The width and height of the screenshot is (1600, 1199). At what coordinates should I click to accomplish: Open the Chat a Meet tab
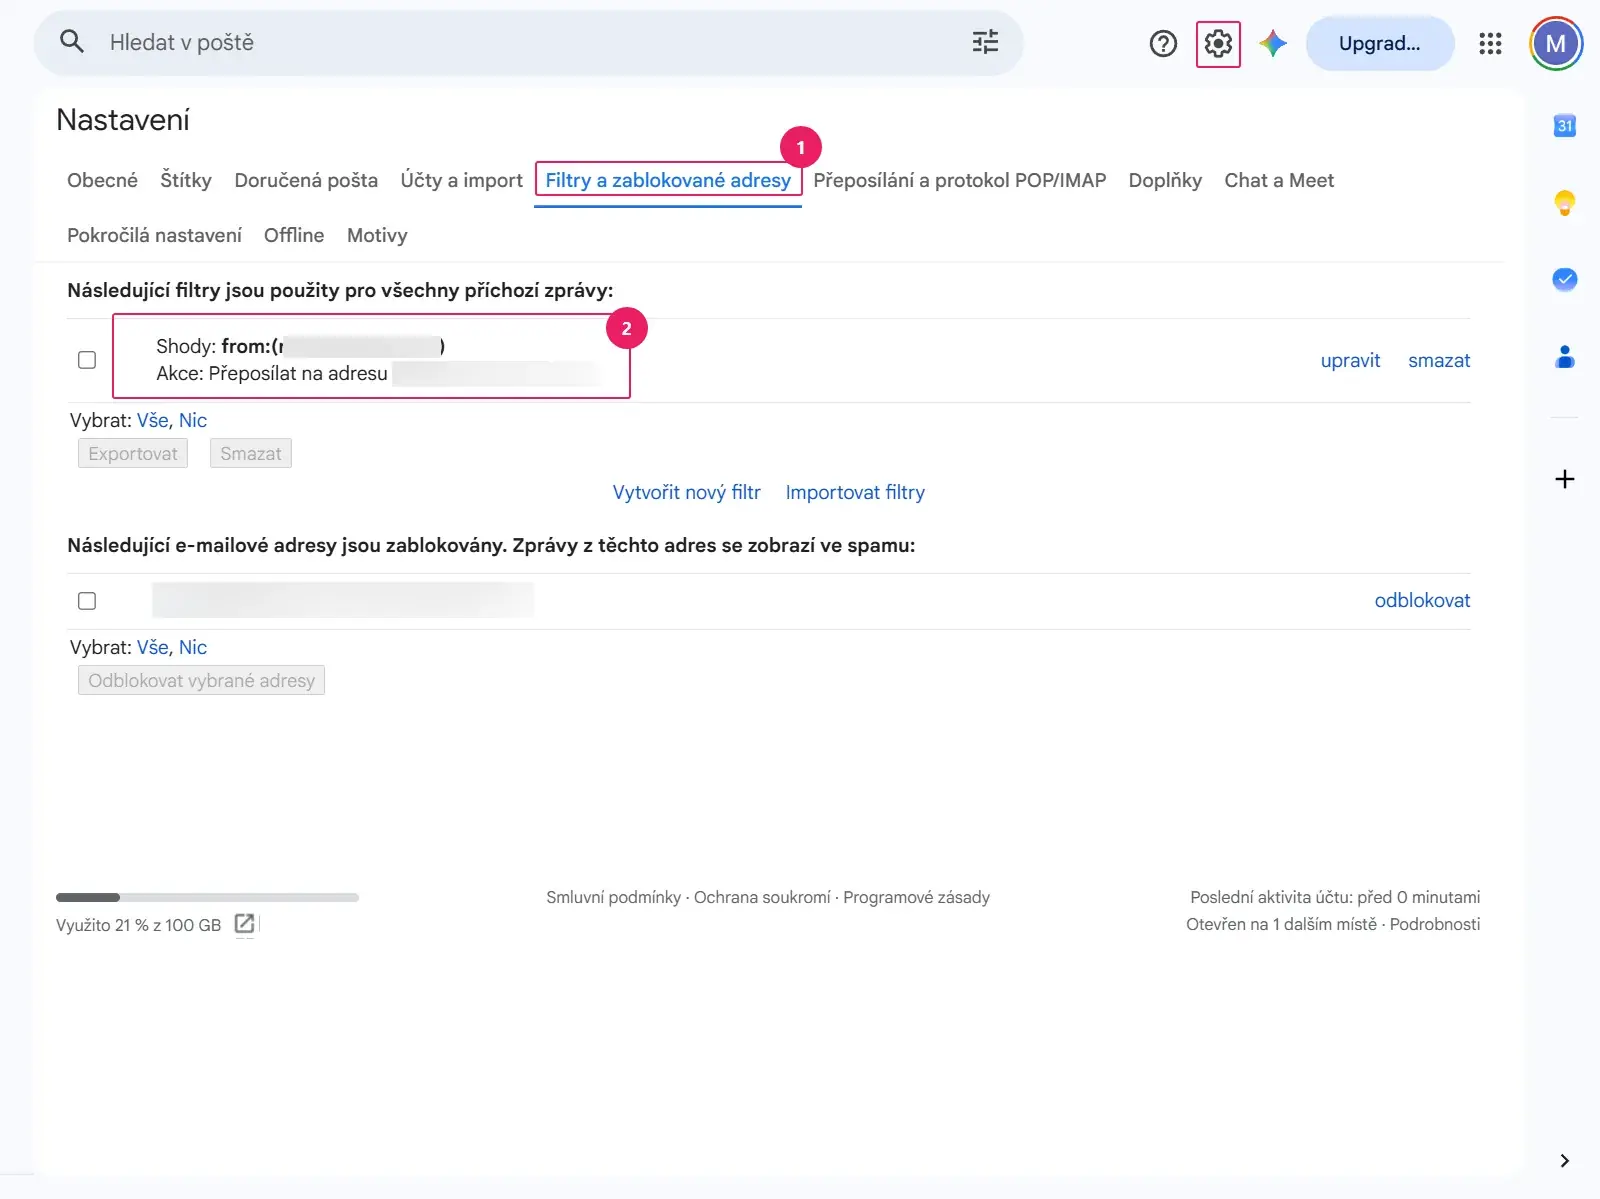tap(1279, 180)
